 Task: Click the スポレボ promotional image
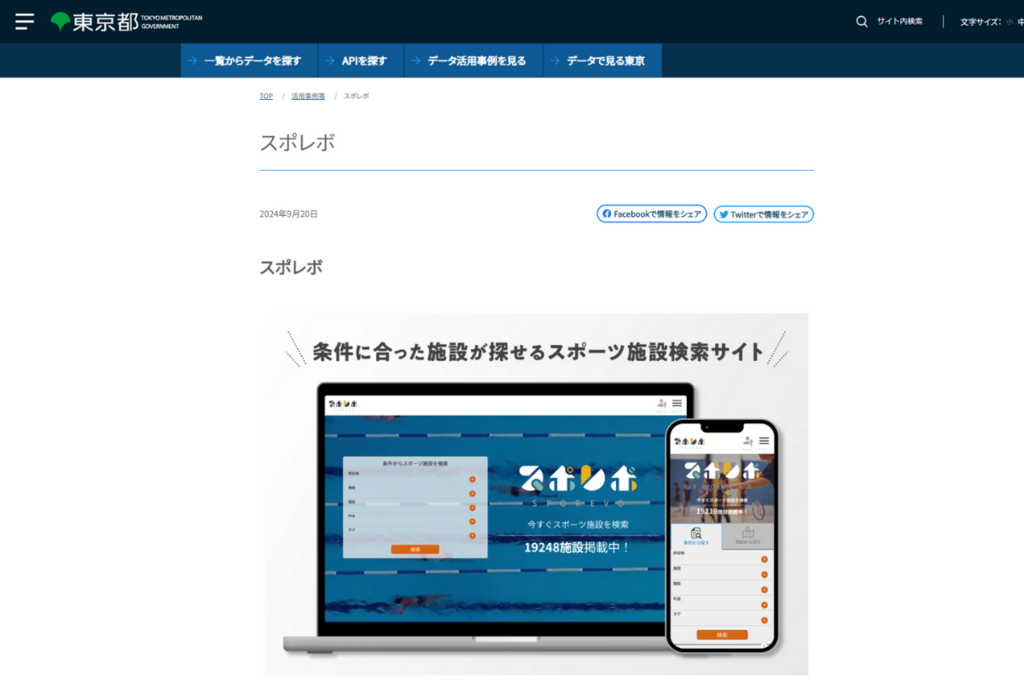coord(536,494)
